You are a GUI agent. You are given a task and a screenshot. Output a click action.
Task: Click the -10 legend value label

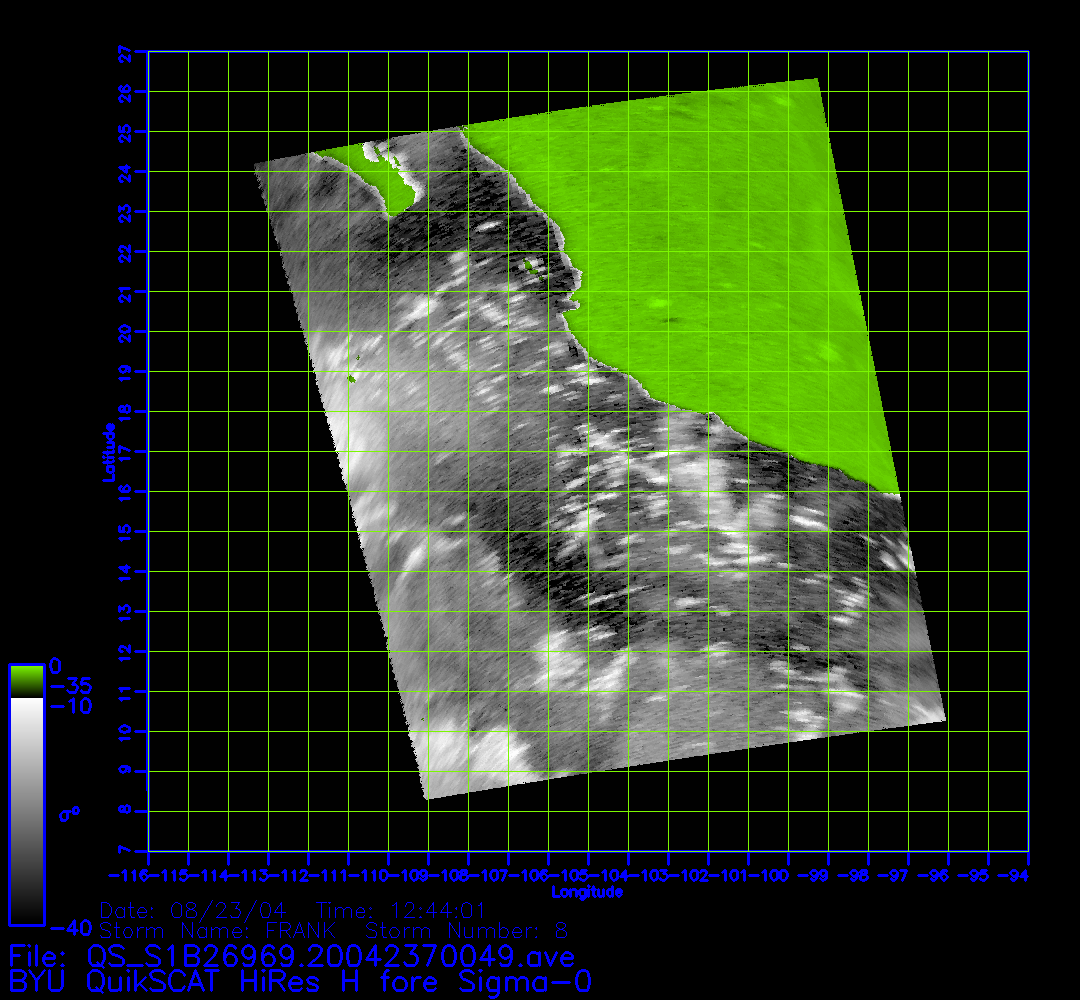(69, 706)
